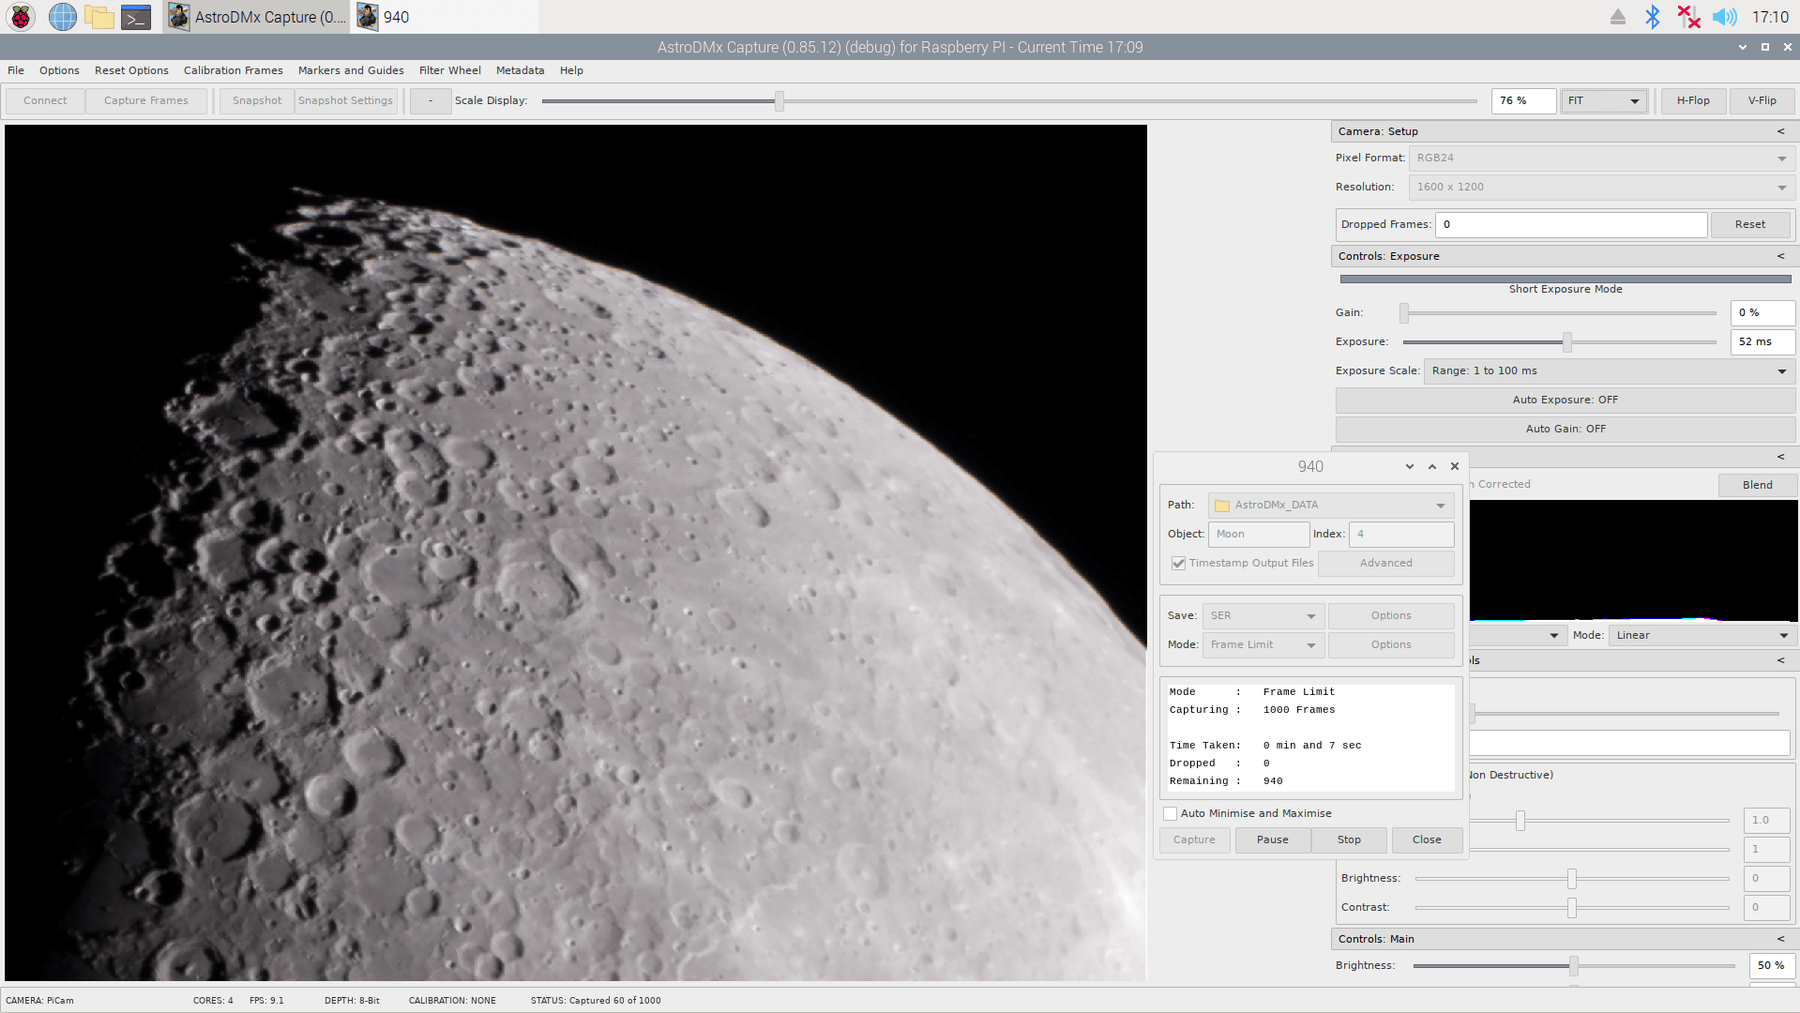Open the Save SER format dropdown
The height and width of the screenshot is (1013, 1800).
pos(1263,616)
